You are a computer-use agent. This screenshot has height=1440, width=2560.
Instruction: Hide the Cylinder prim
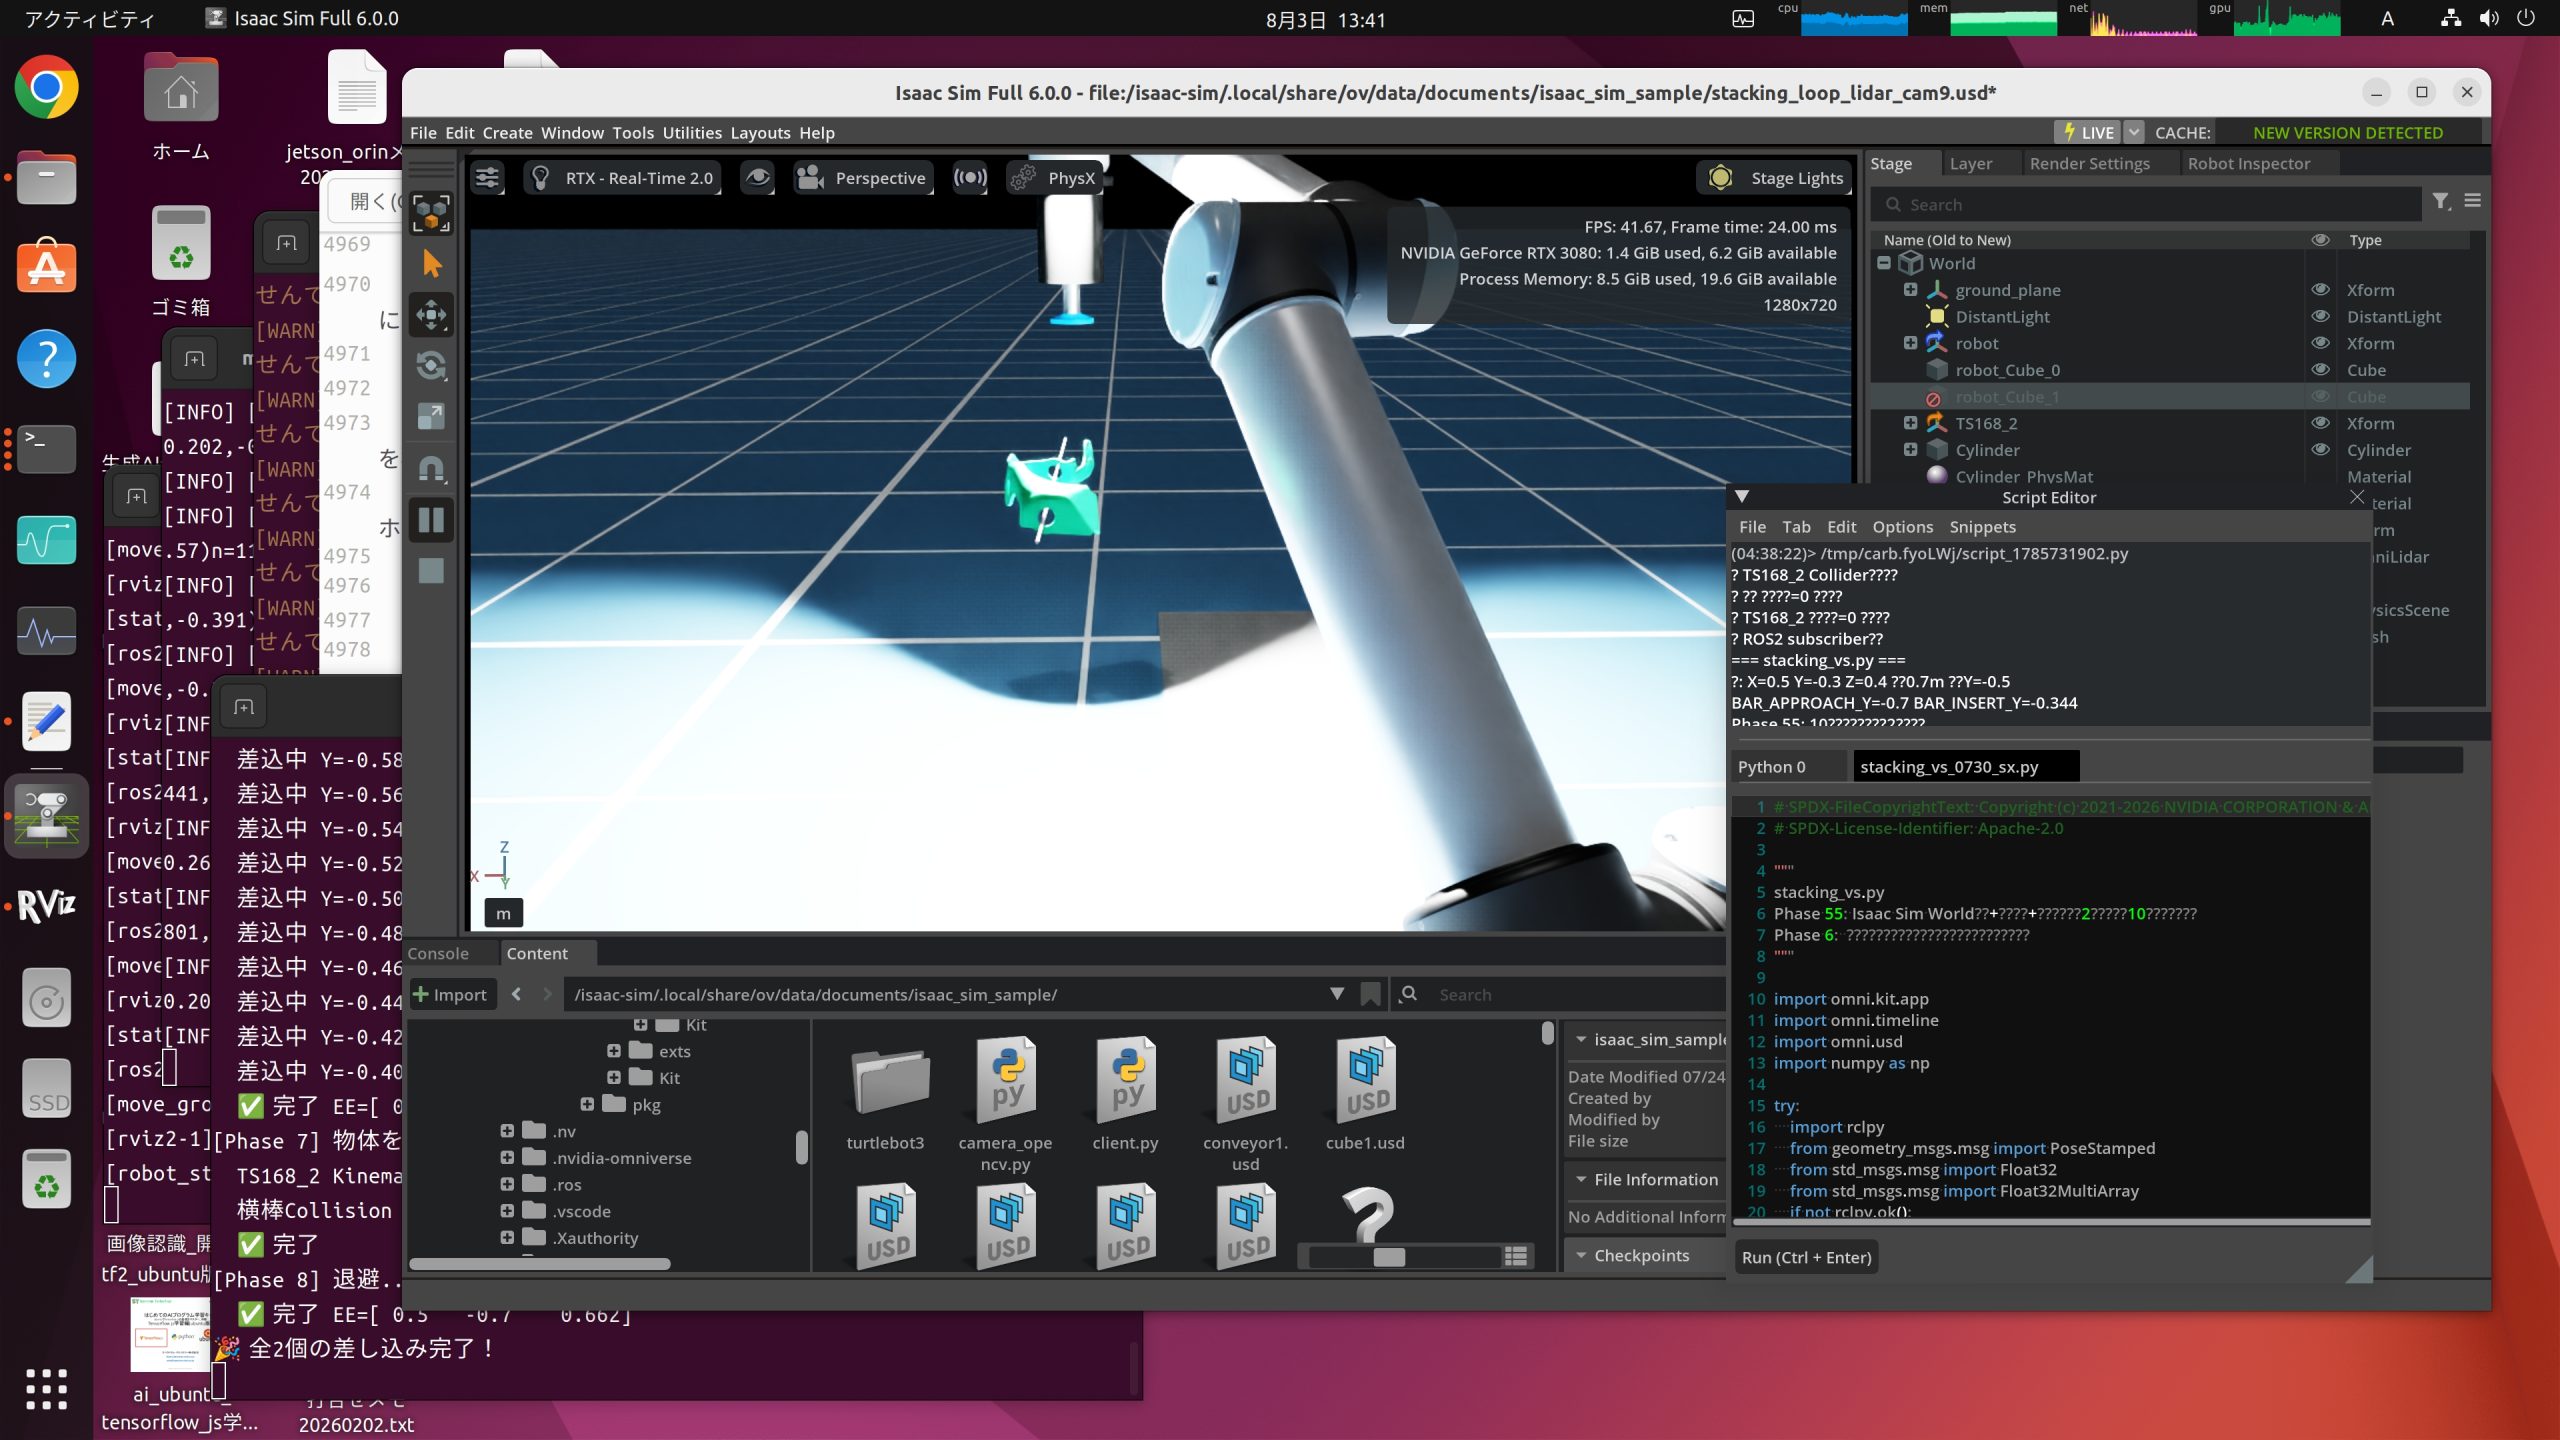click(x=2320, y=449)
